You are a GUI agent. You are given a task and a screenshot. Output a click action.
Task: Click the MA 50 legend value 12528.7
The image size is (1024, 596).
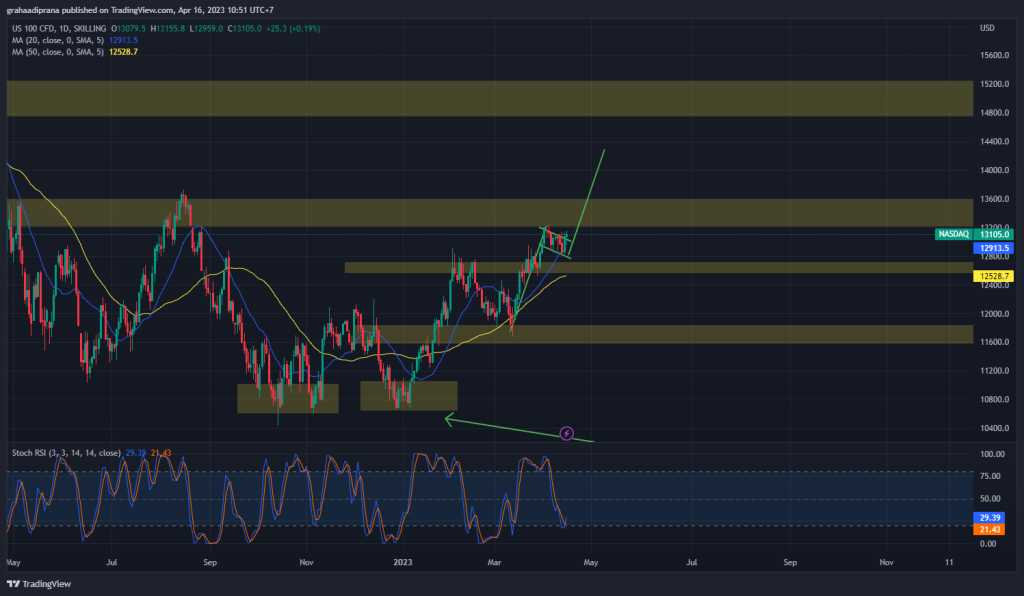123,52
